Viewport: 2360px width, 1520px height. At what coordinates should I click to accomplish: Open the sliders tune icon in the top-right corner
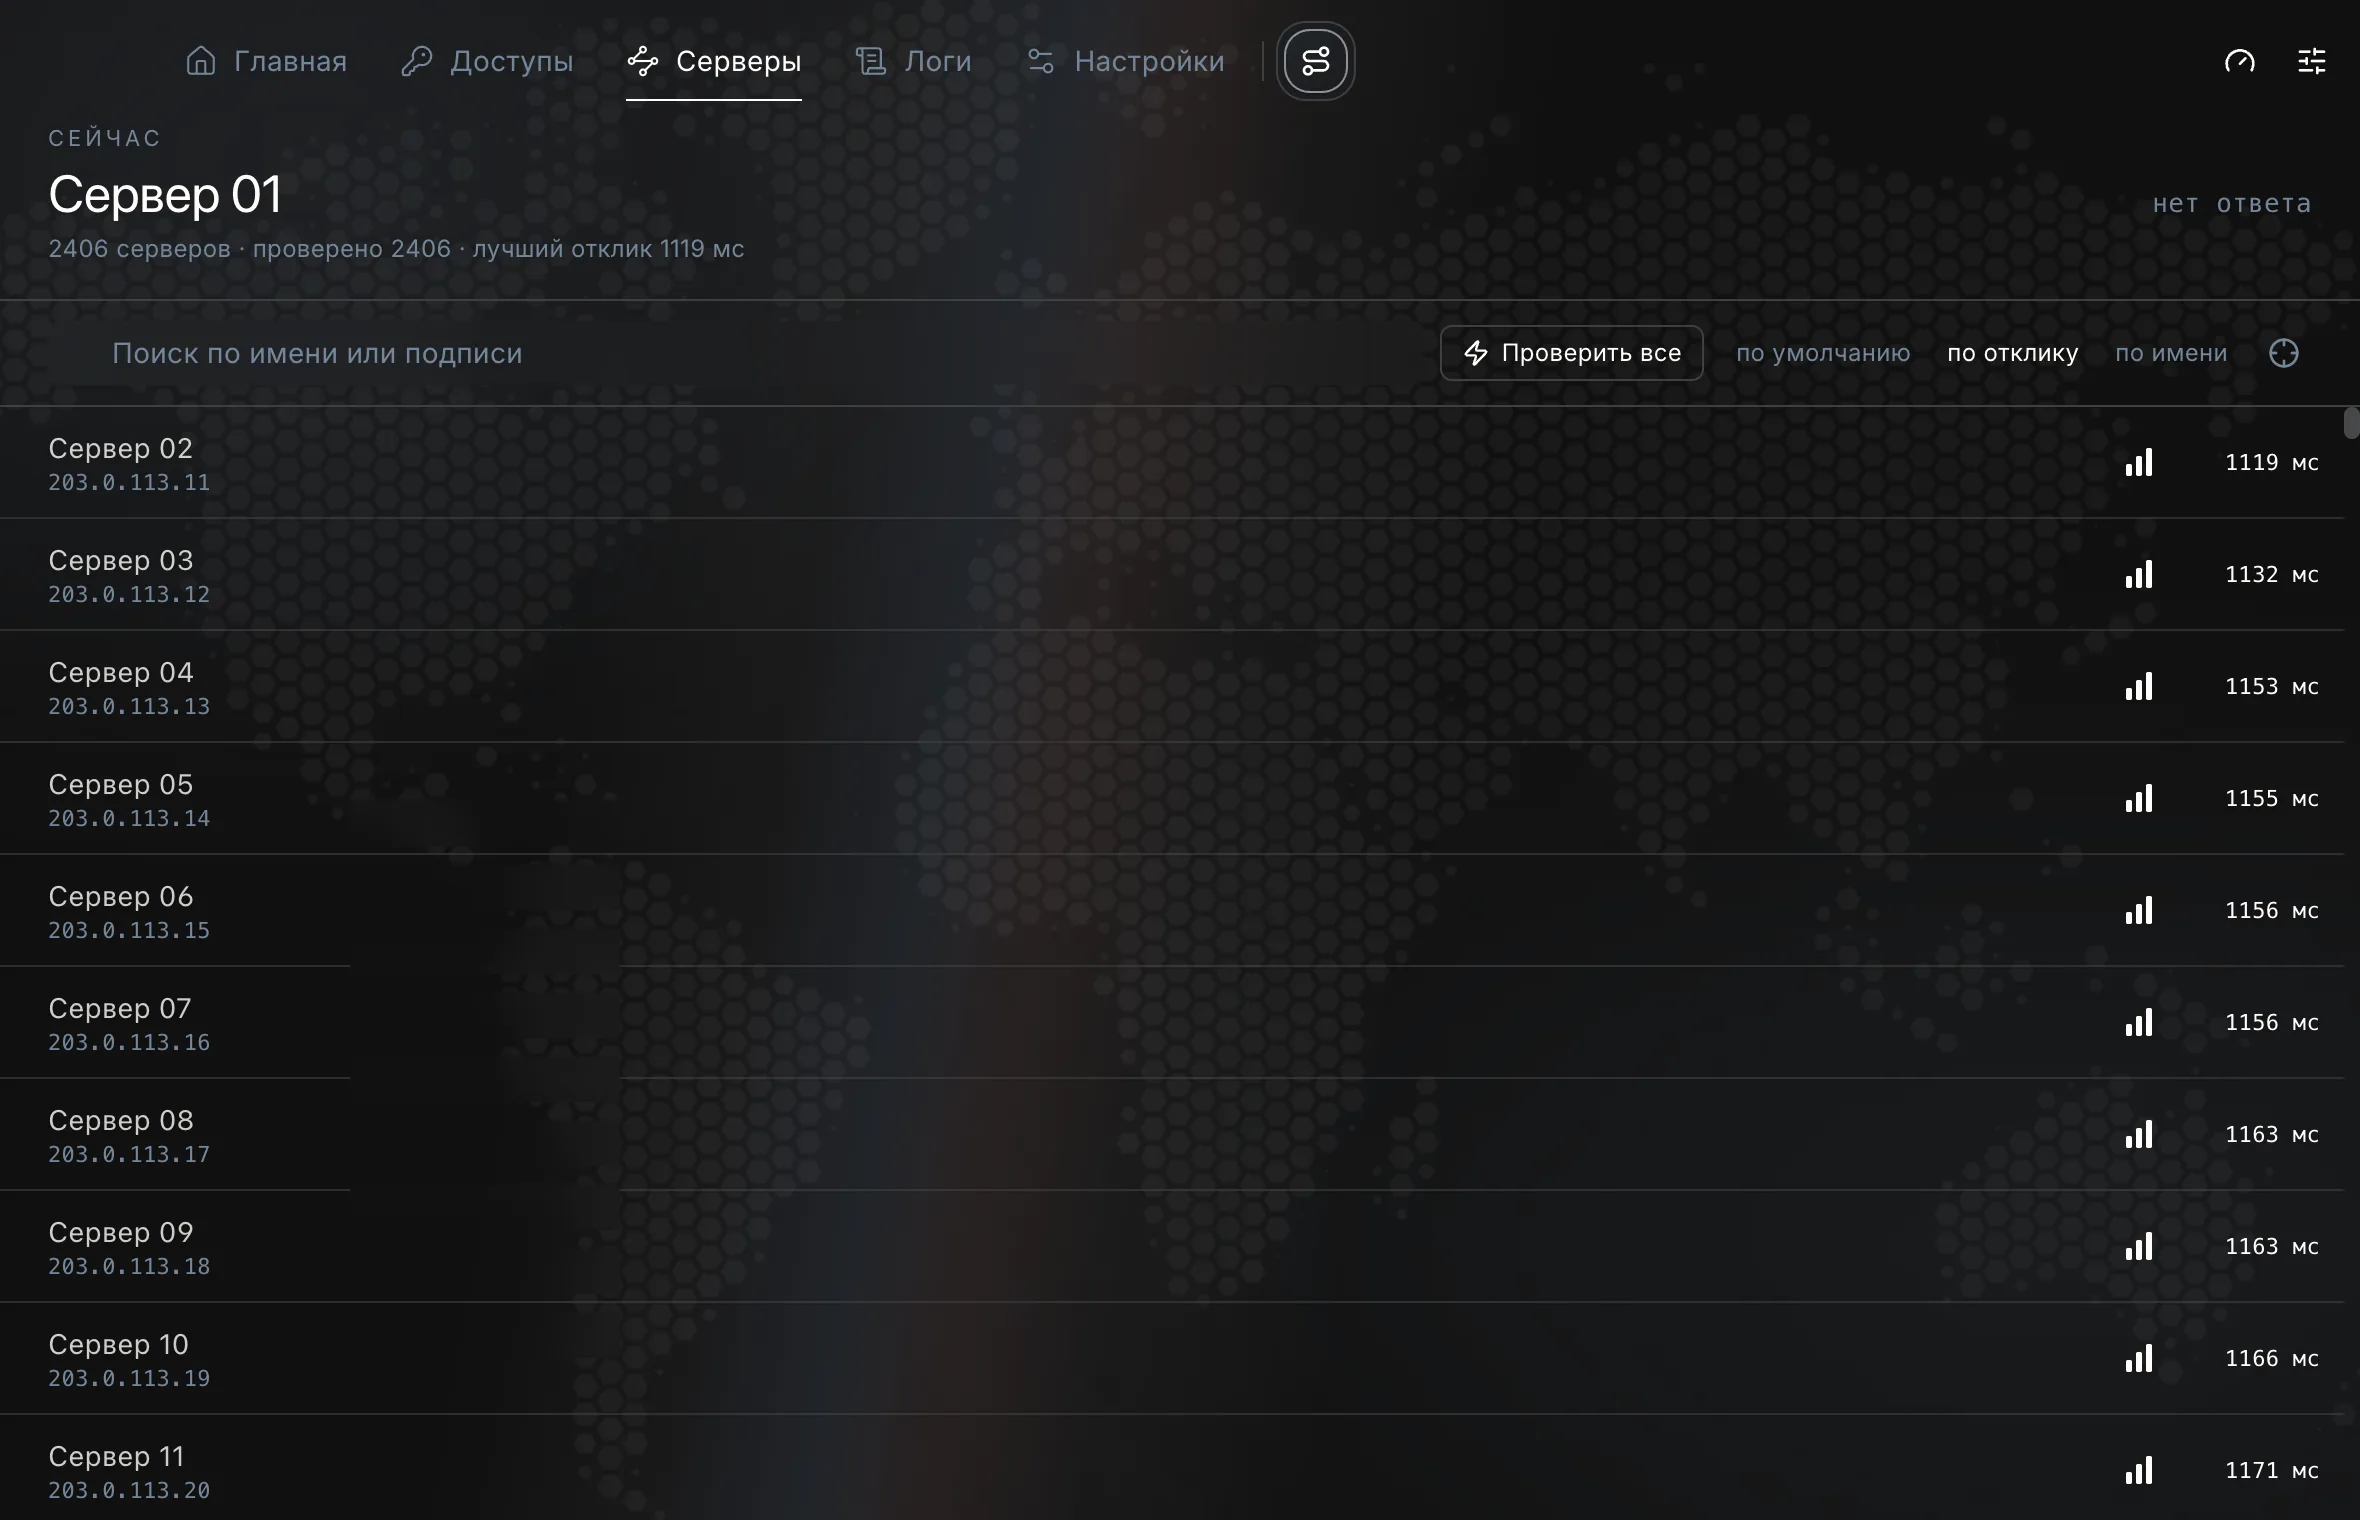pos(2312,61)
